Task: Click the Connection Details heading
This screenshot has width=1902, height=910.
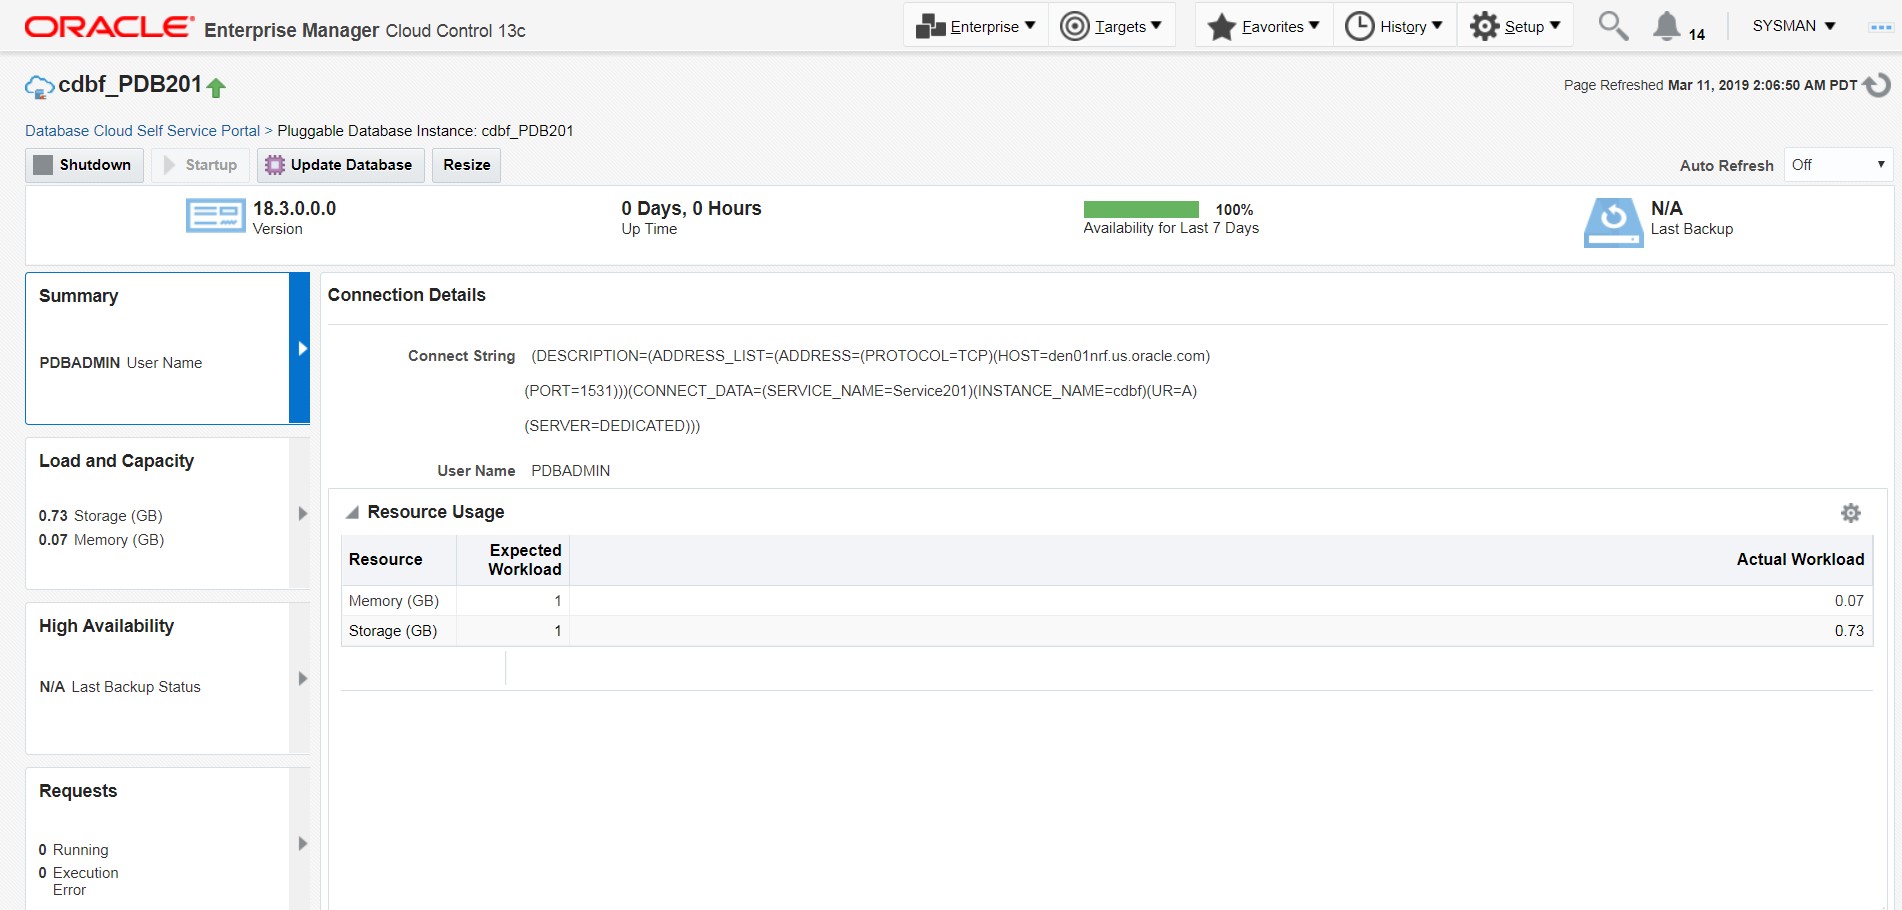Action: 406,295
